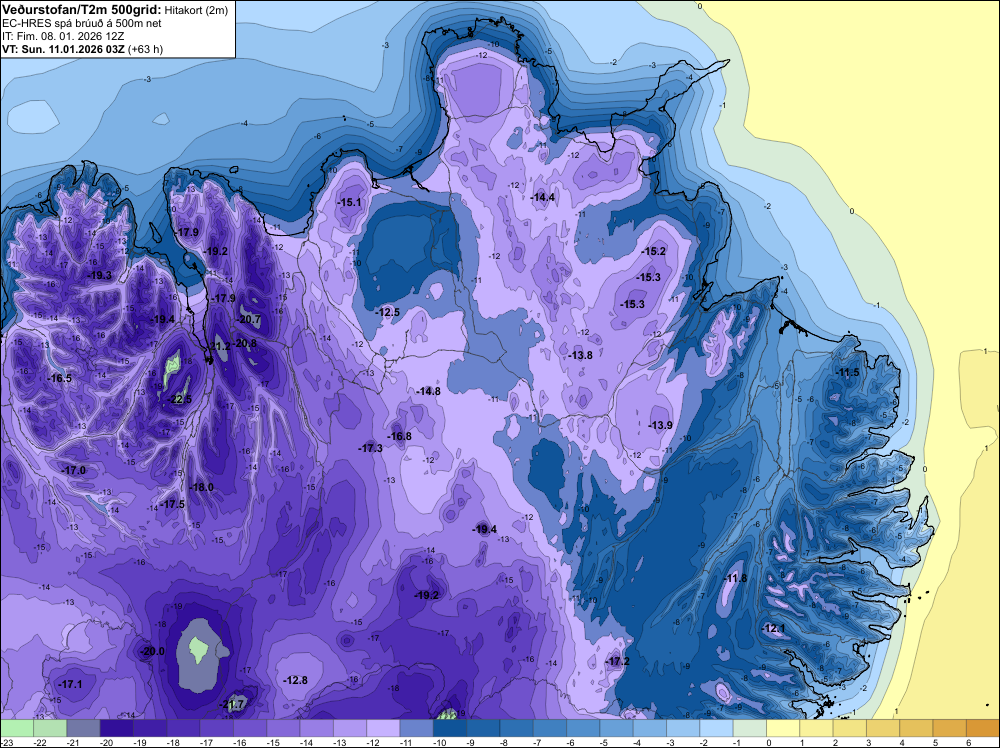Click the -12.1 temperature value
Screen dimensions: 1000x748
pyautogui.click(x=773, y=628)
